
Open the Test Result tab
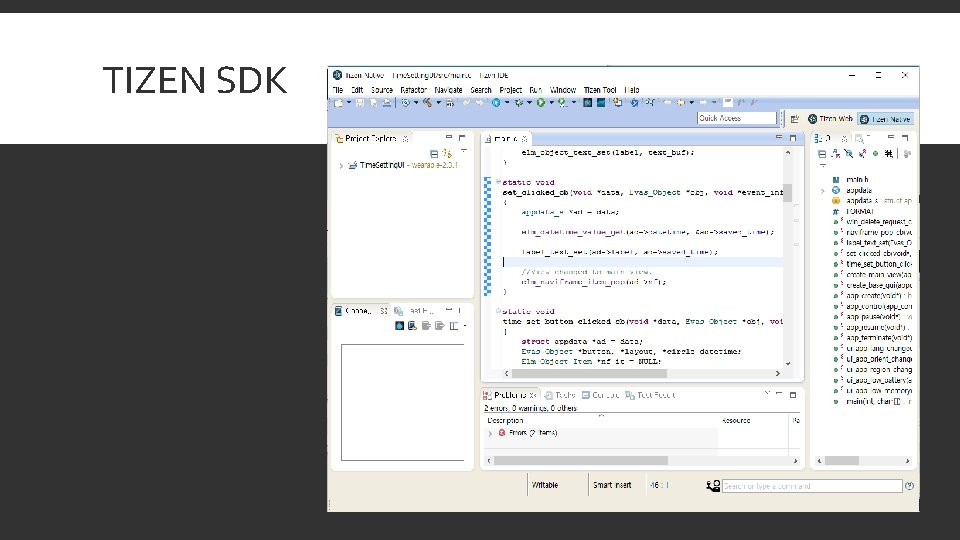650,396
